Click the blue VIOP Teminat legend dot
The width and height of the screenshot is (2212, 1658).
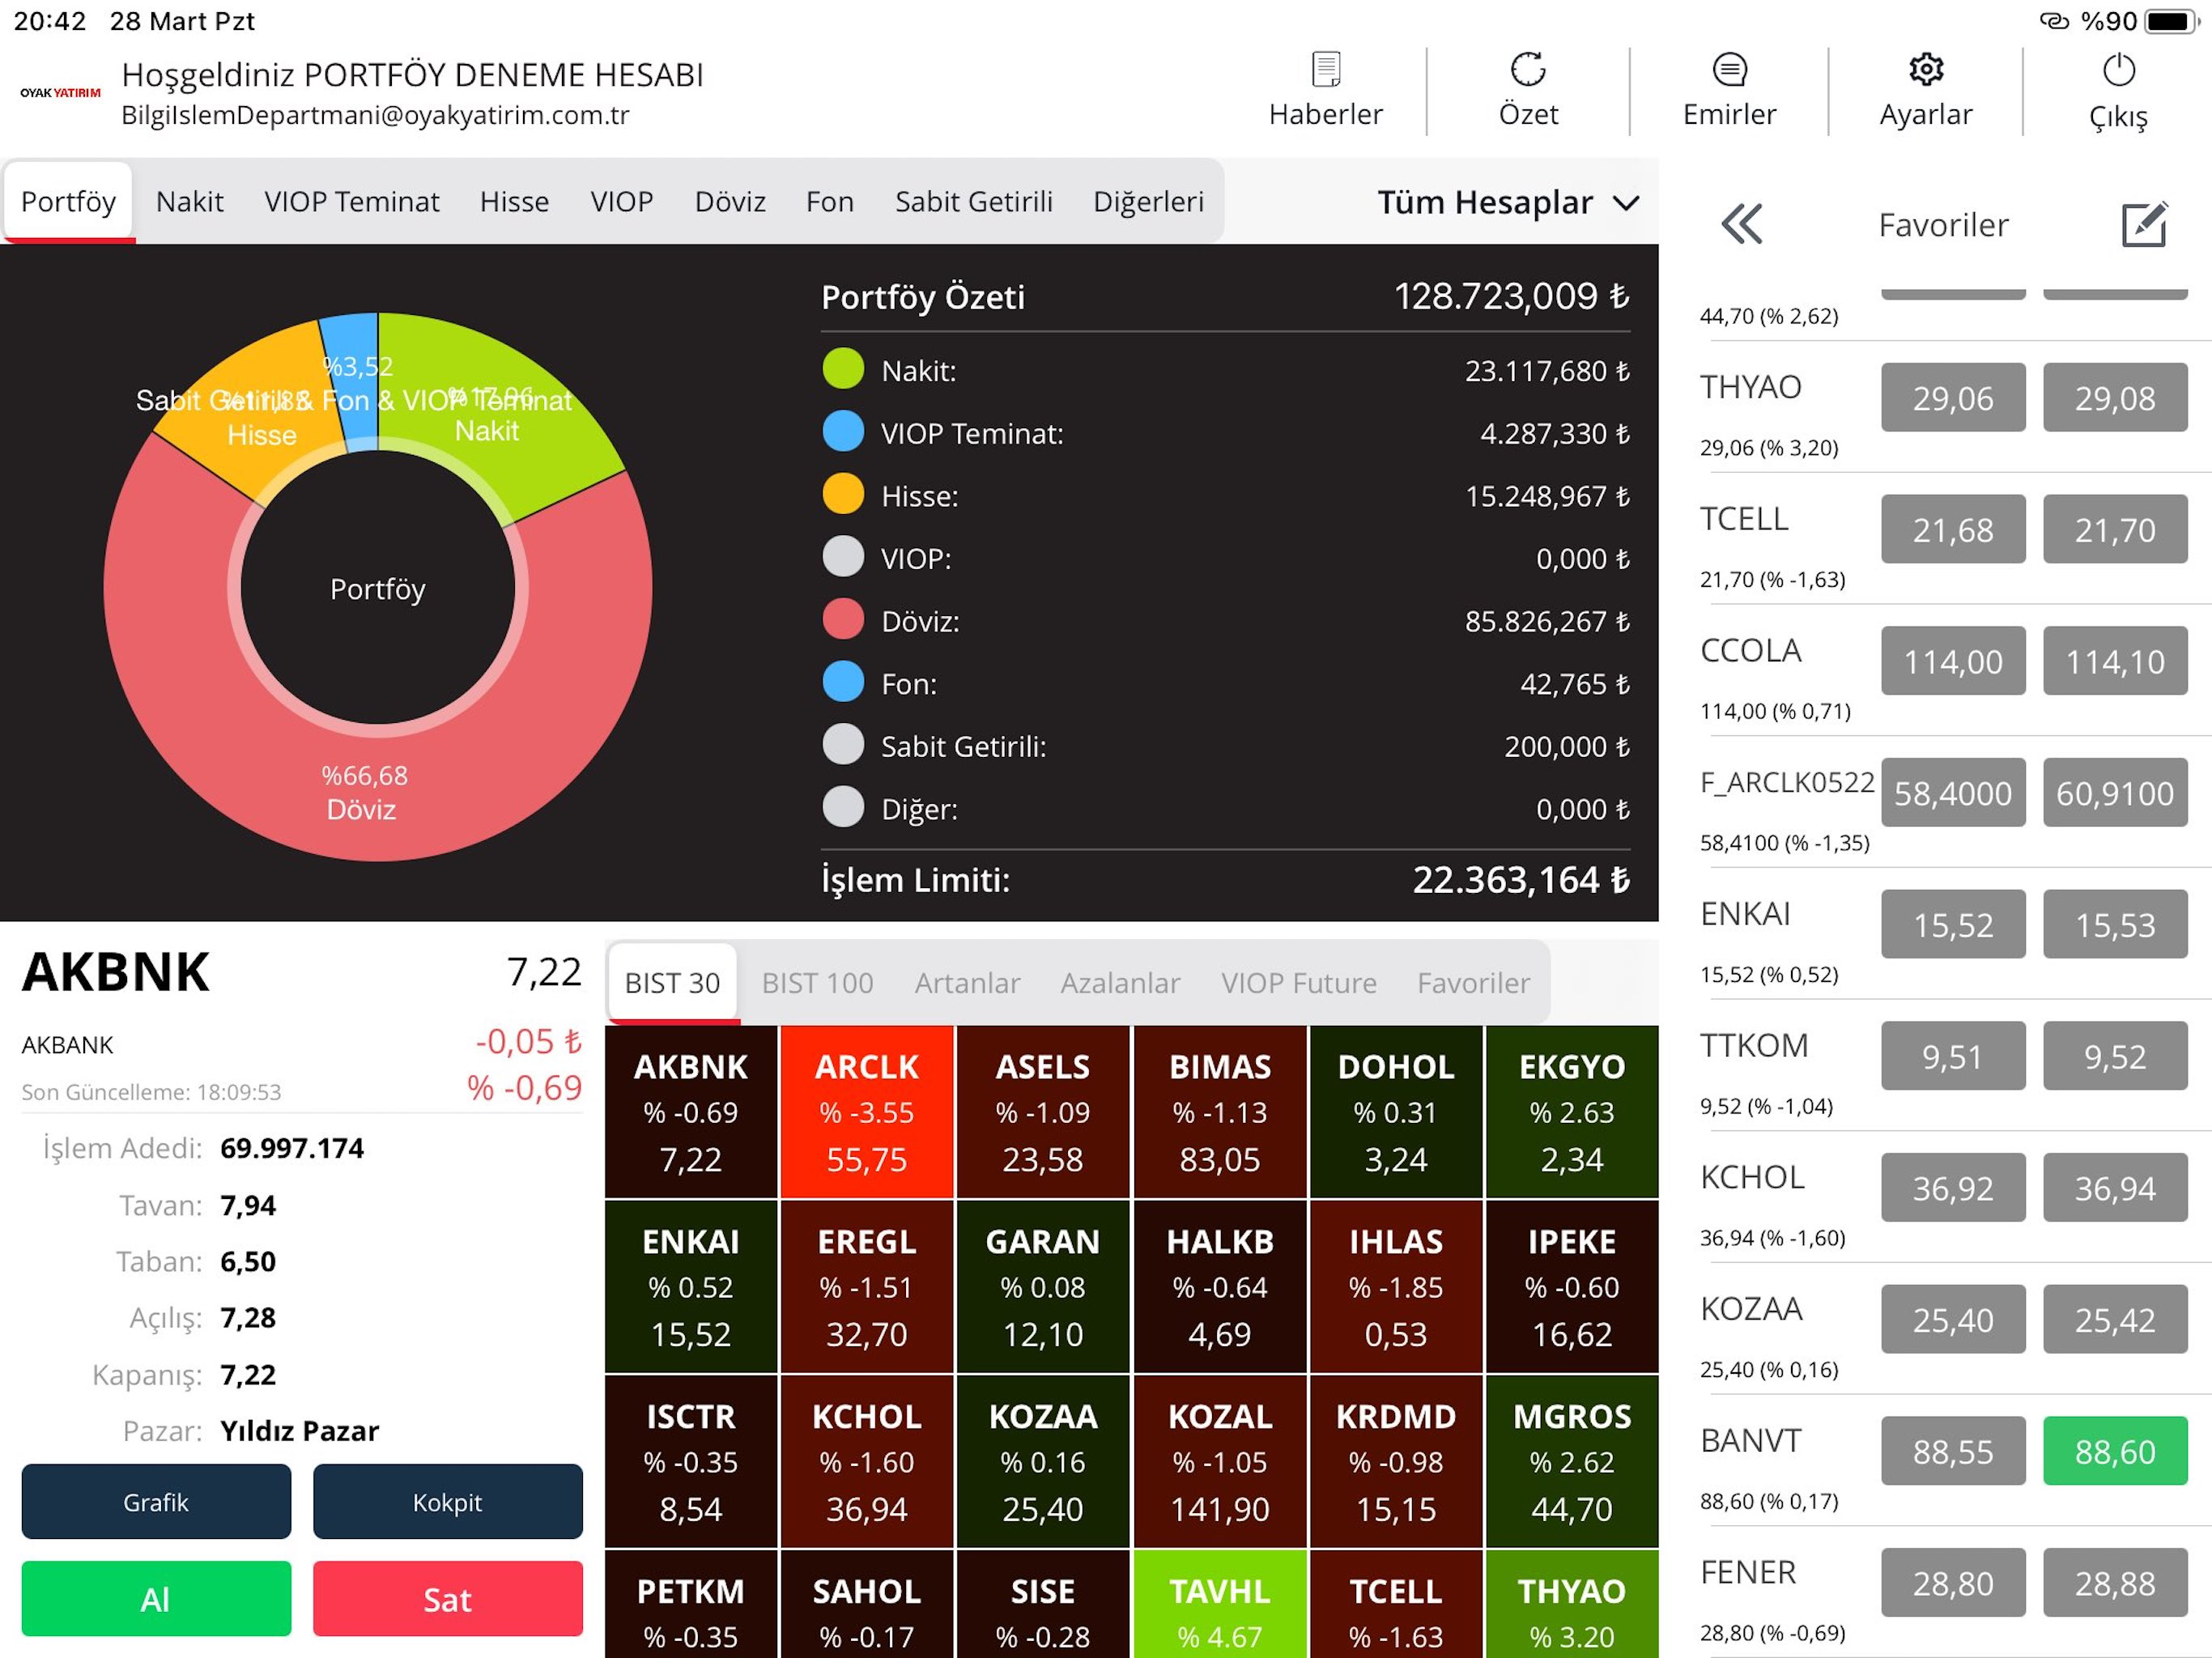843,432
